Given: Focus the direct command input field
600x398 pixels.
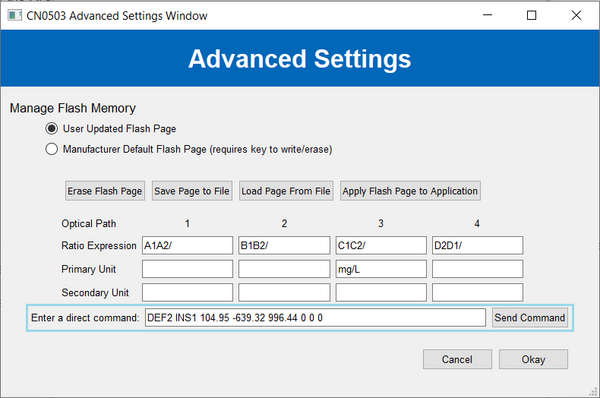Looking at the screenshot, I should pyautogui.click(x=315, y=318).
